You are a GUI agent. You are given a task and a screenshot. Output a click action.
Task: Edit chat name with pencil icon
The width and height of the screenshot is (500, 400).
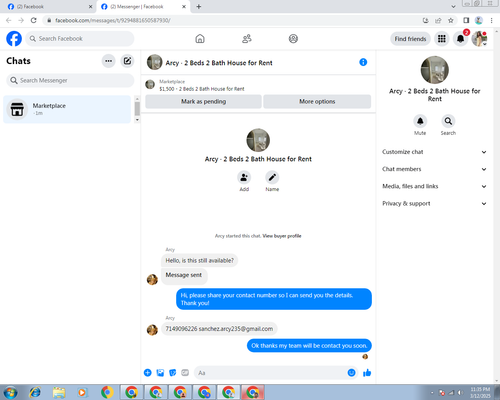pos(272,177)
